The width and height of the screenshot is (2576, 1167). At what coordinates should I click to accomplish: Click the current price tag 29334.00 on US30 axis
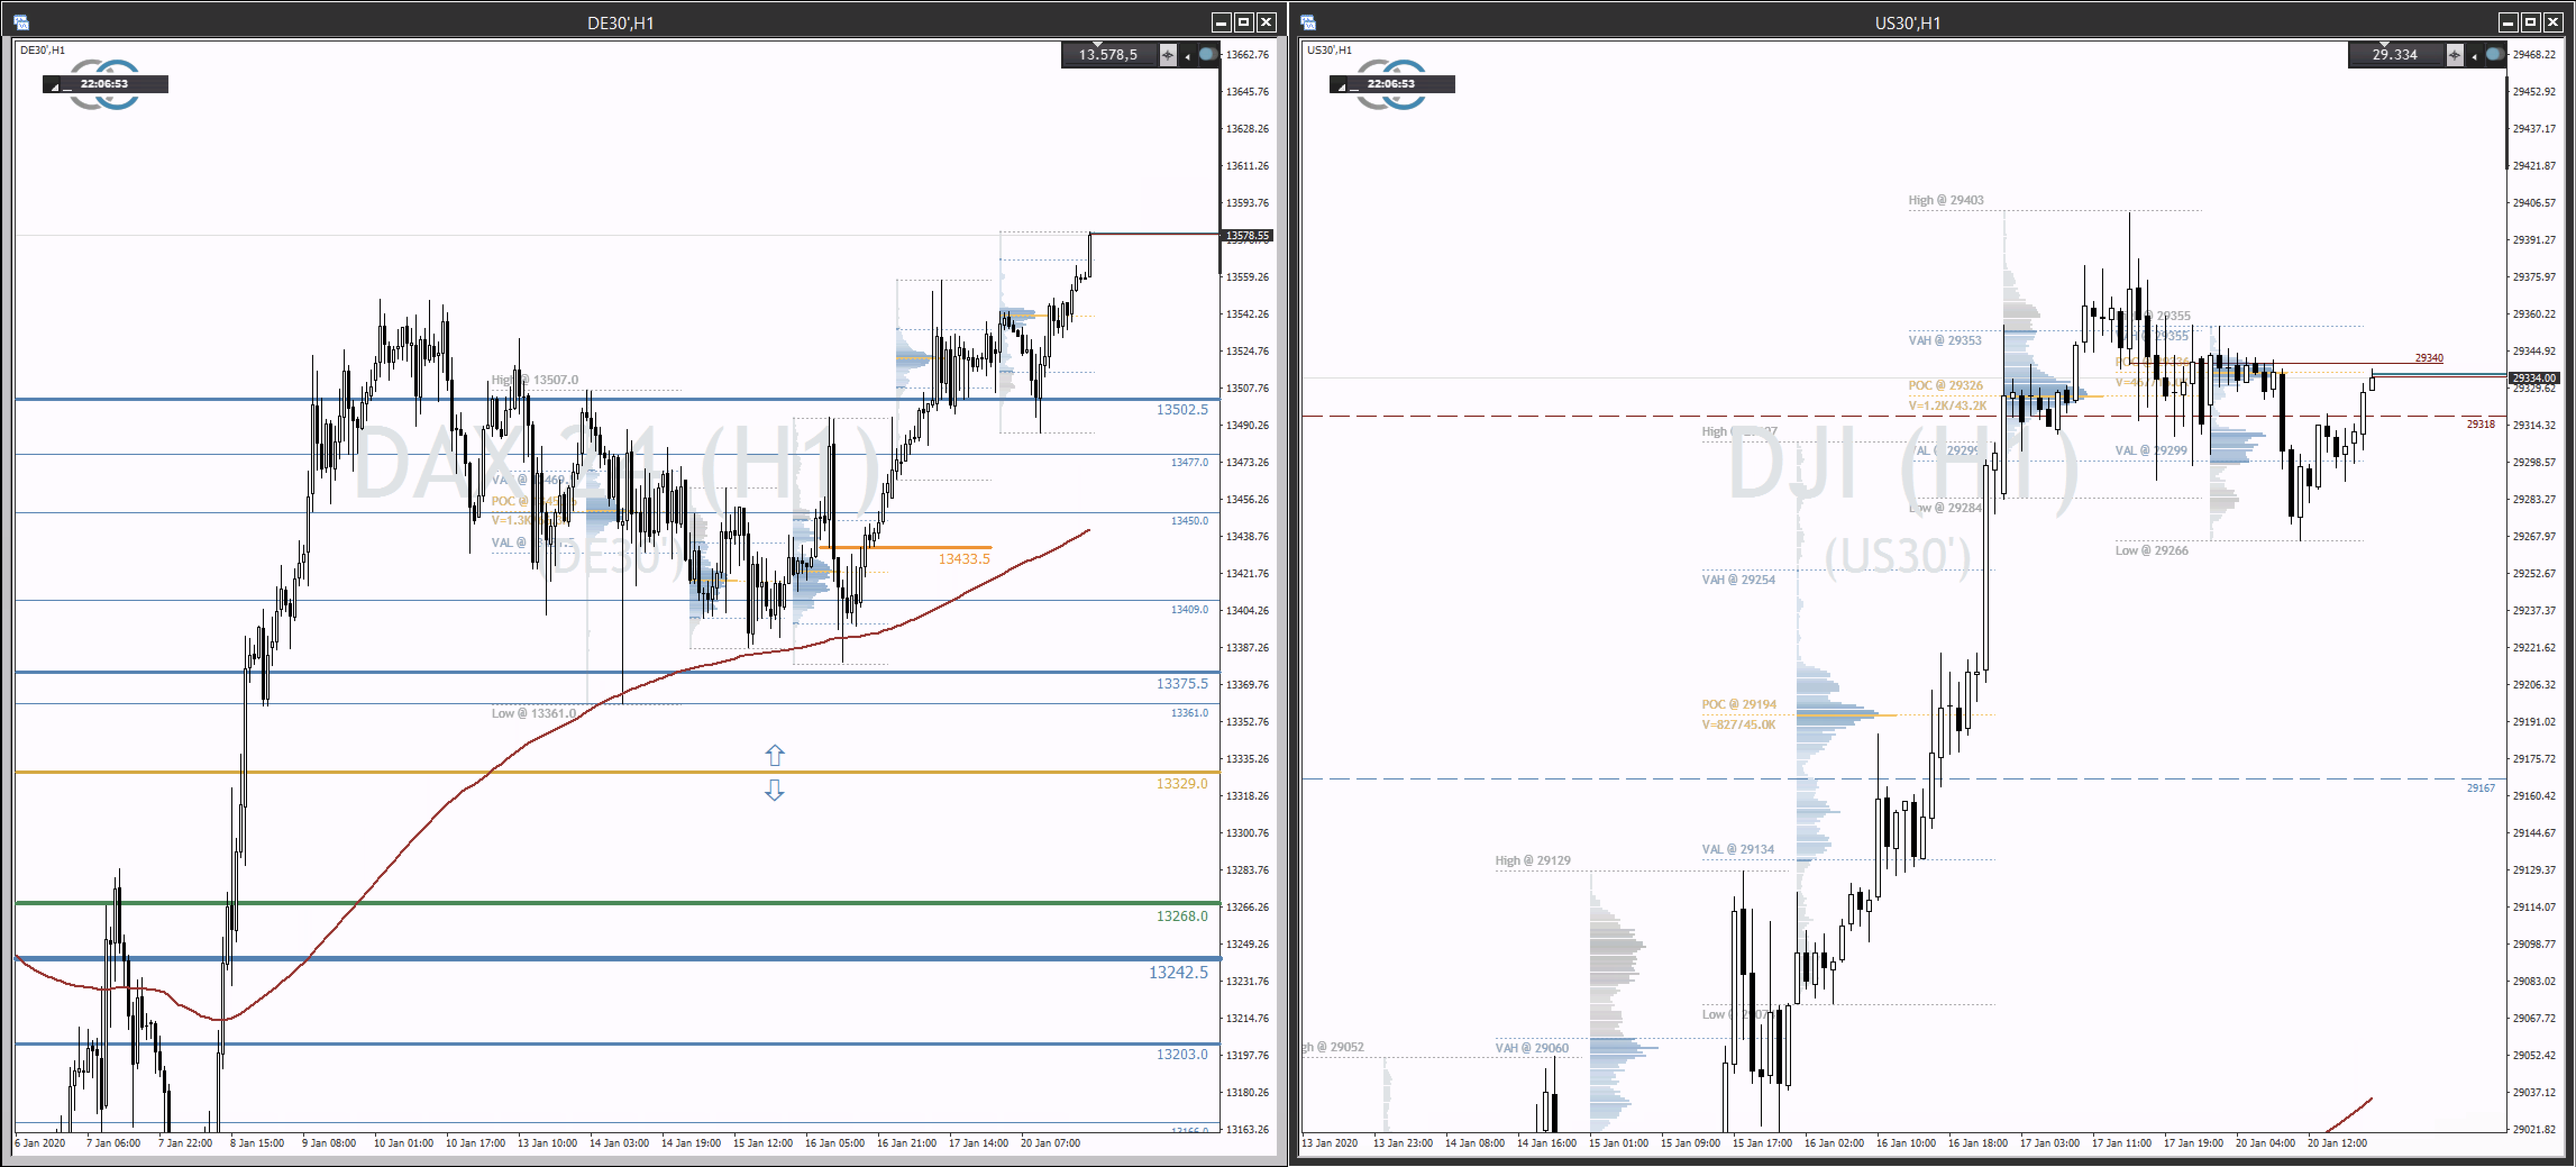(x=2535, y=378)
